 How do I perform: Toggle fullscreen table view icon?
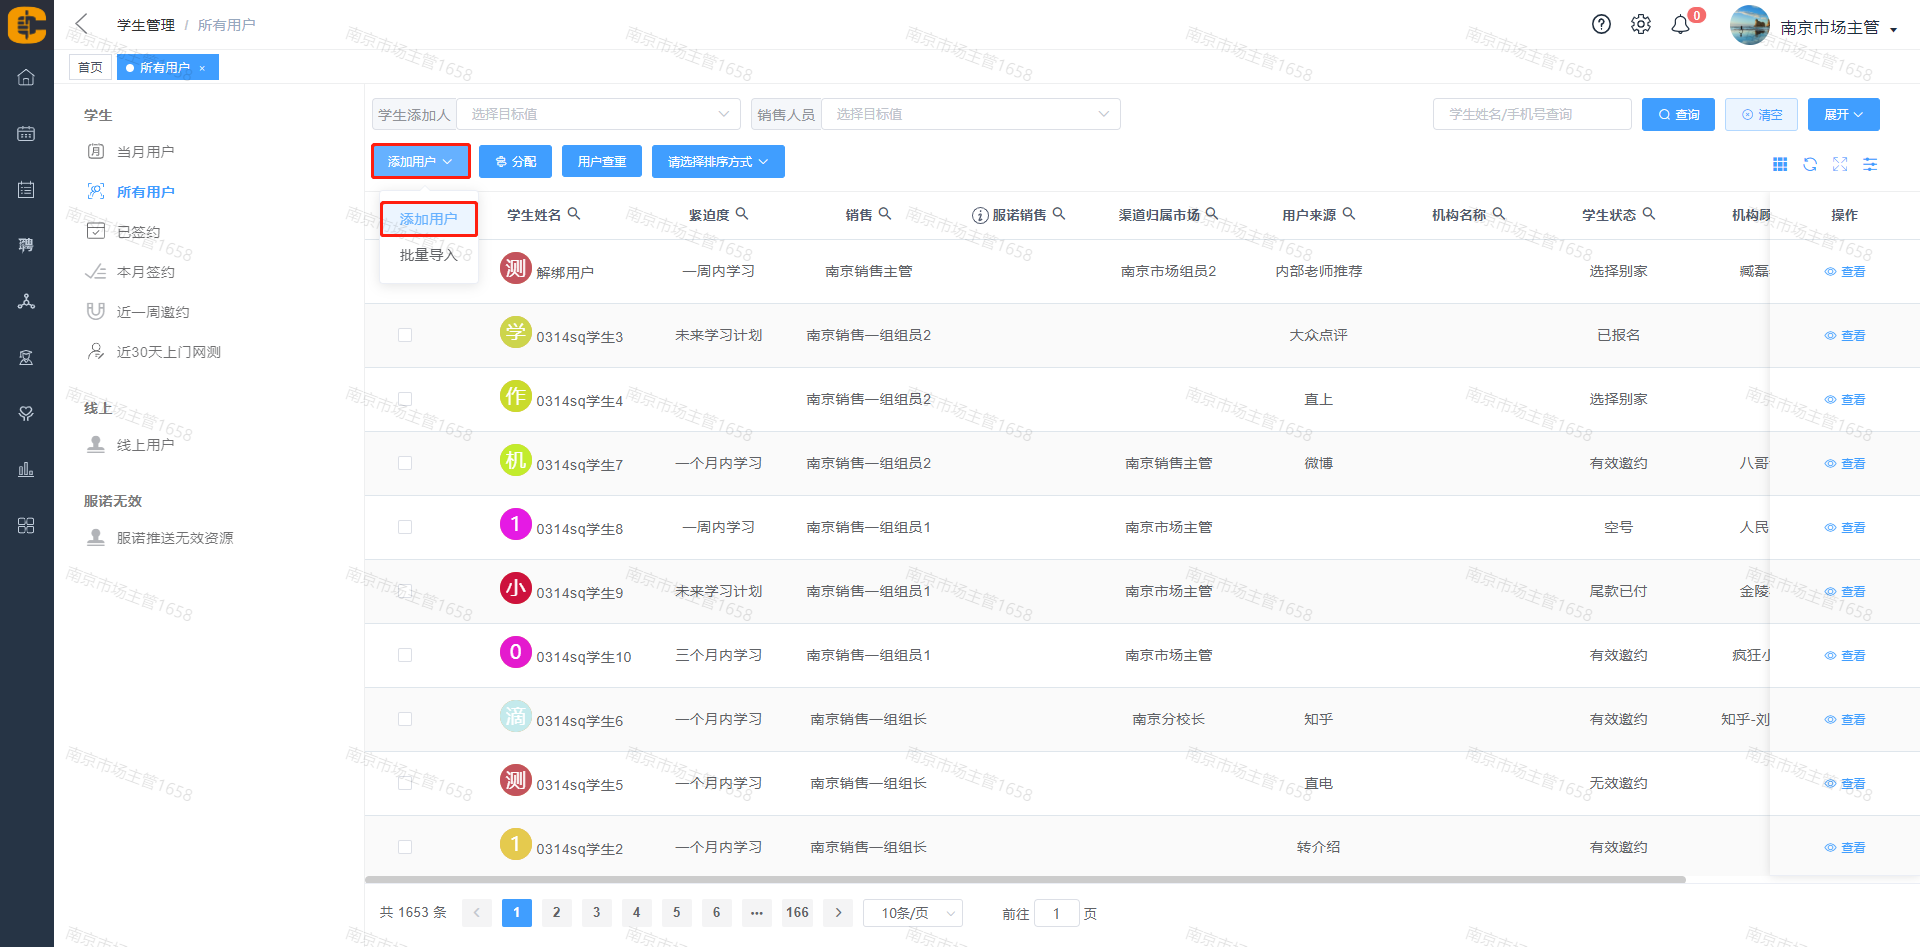[1840, 164]
